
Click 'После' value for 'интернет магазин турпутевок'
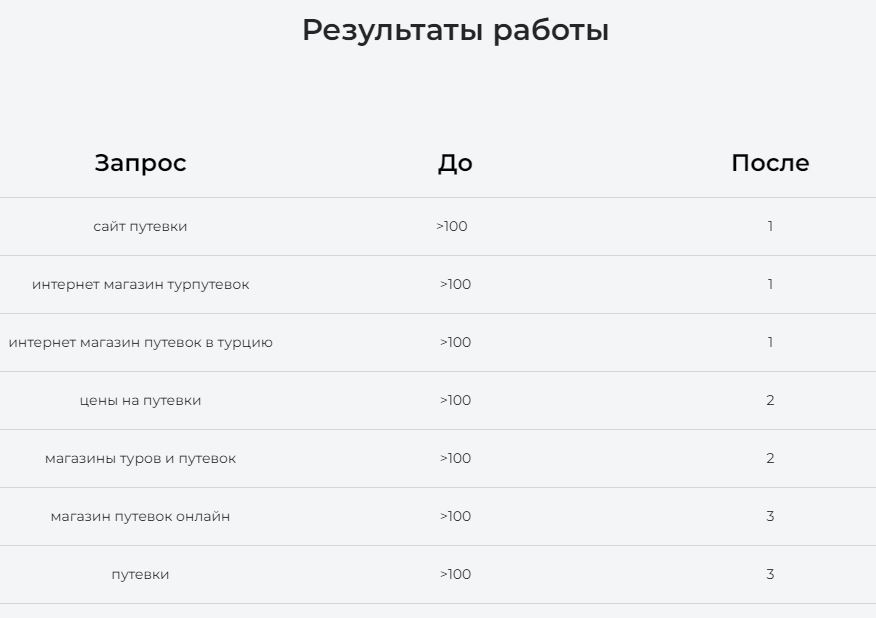pos(770,284)
